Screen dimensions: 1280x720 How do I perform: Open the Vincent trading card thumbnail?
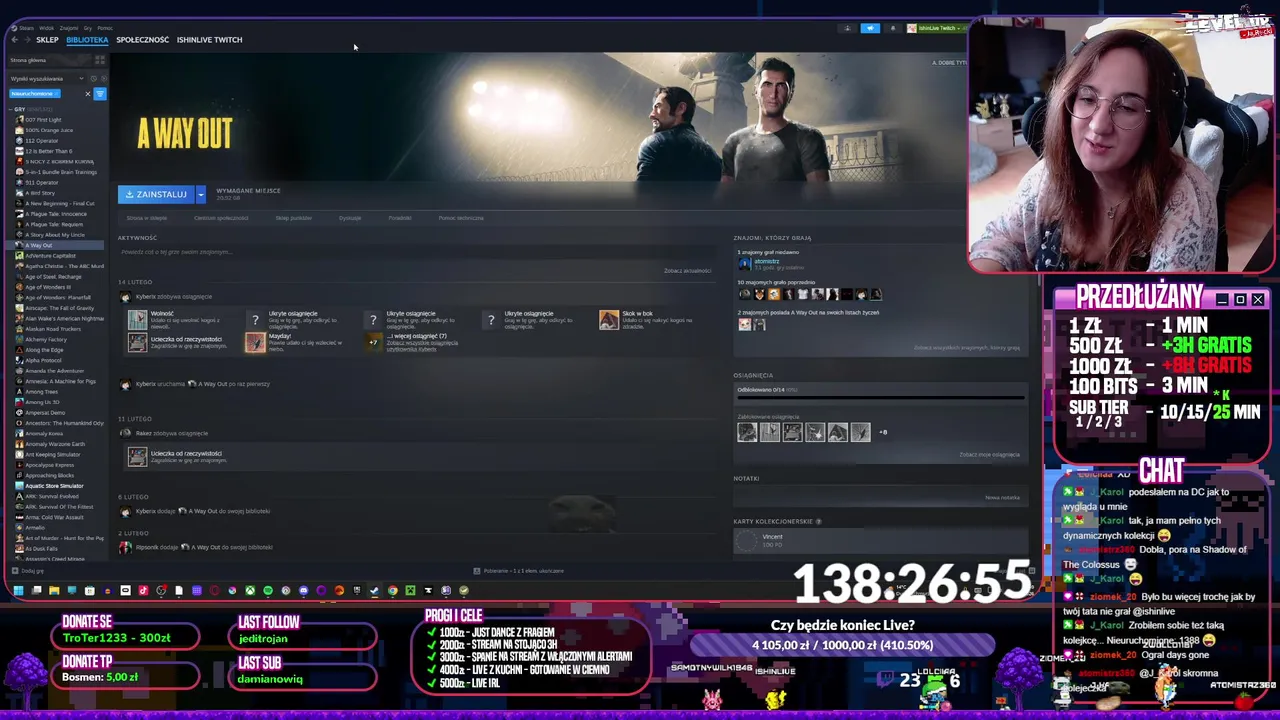click(747, 541)
